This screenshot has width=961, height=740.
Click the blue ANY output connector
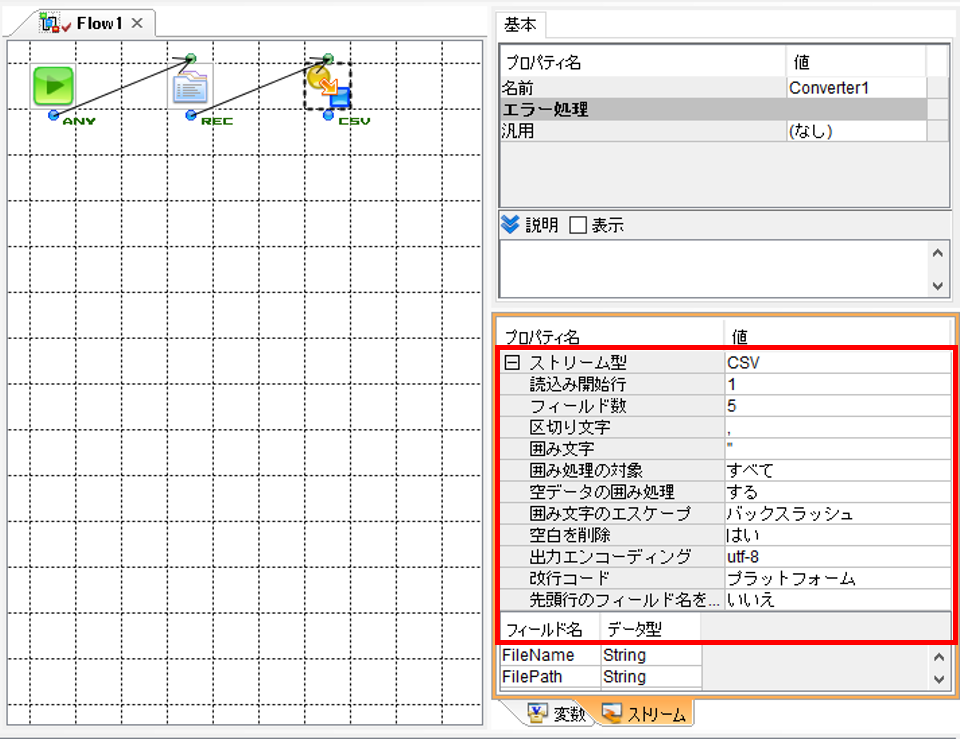pyautogui.click(x=53, y=115)
